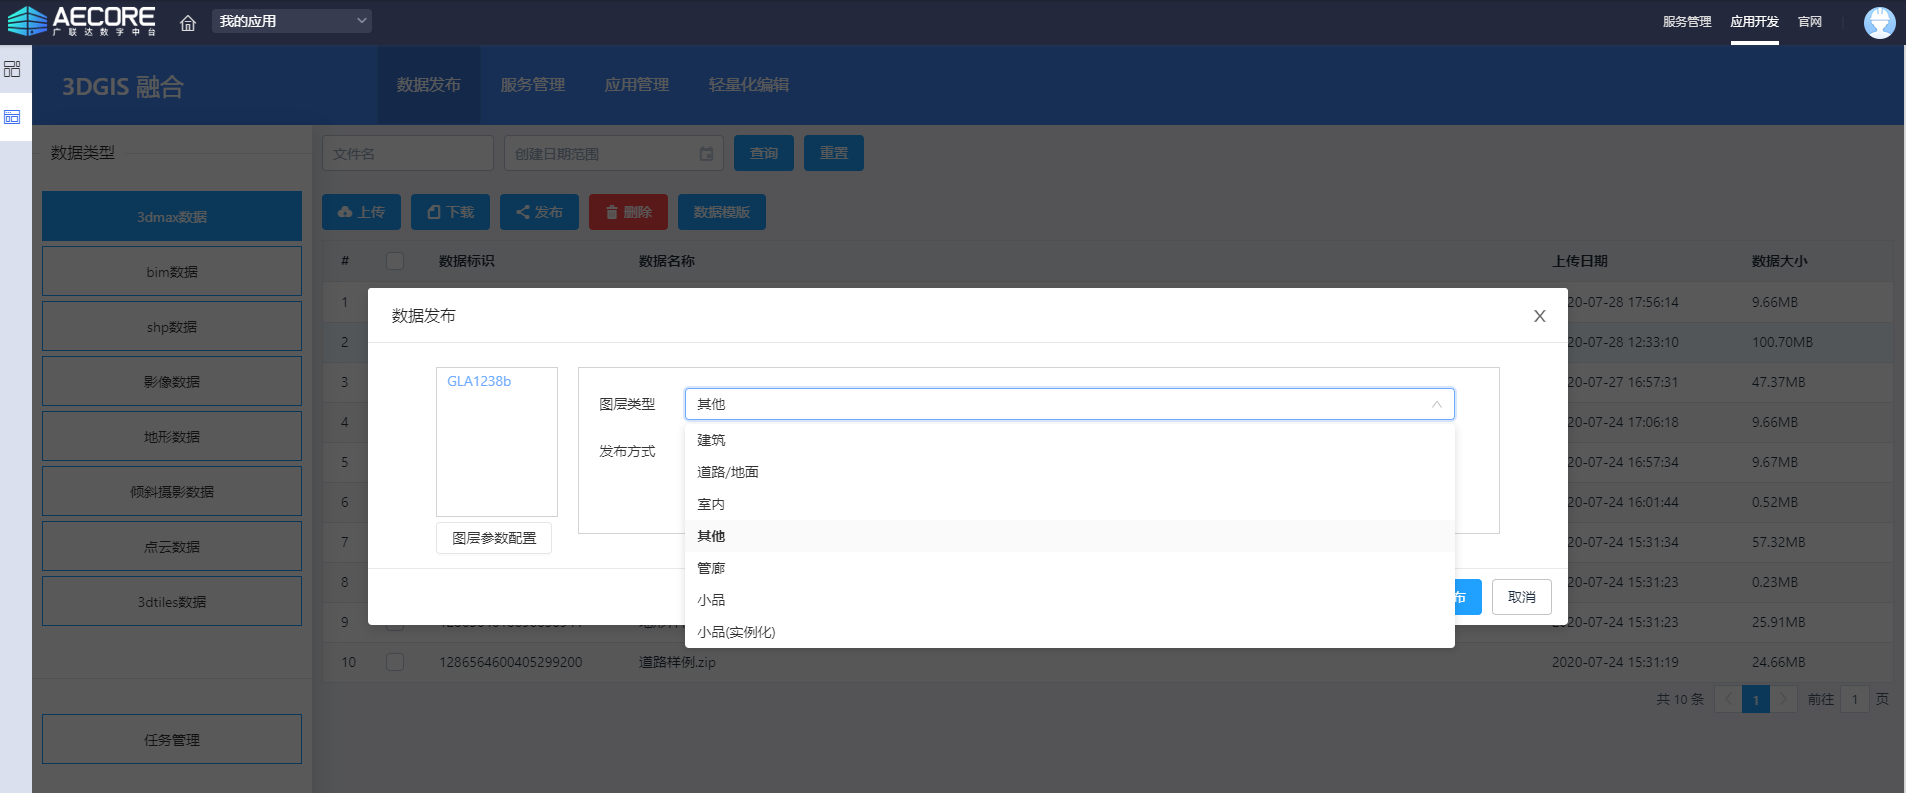Close the 数据发布 dialog with X
1906x793 pixels.
(x=1539, y=316)
